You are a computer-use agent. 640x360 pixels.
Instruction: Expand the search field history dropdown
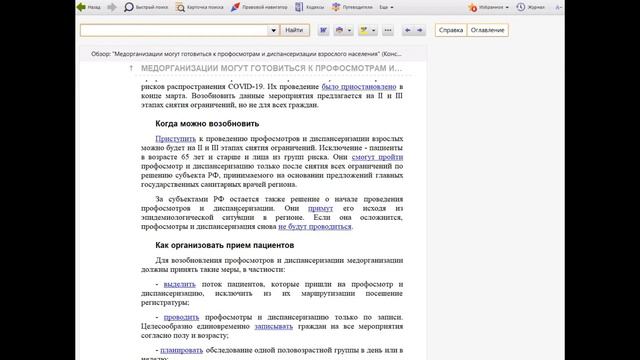point(273,30)
